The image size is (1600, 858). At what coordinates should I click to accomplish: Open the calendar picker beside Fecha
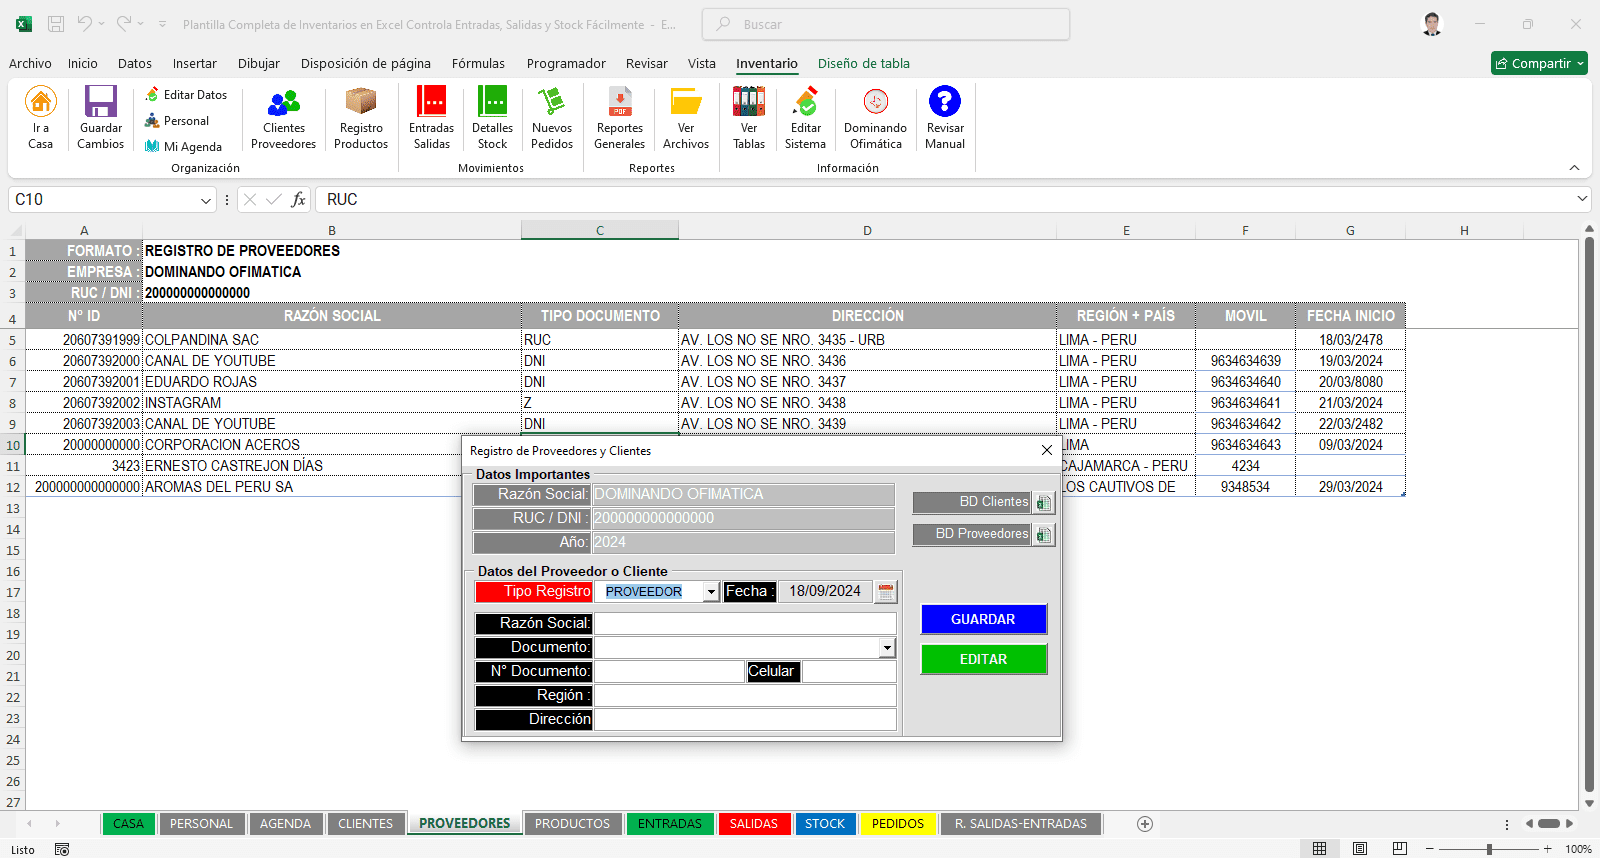[x=885, y=592]
